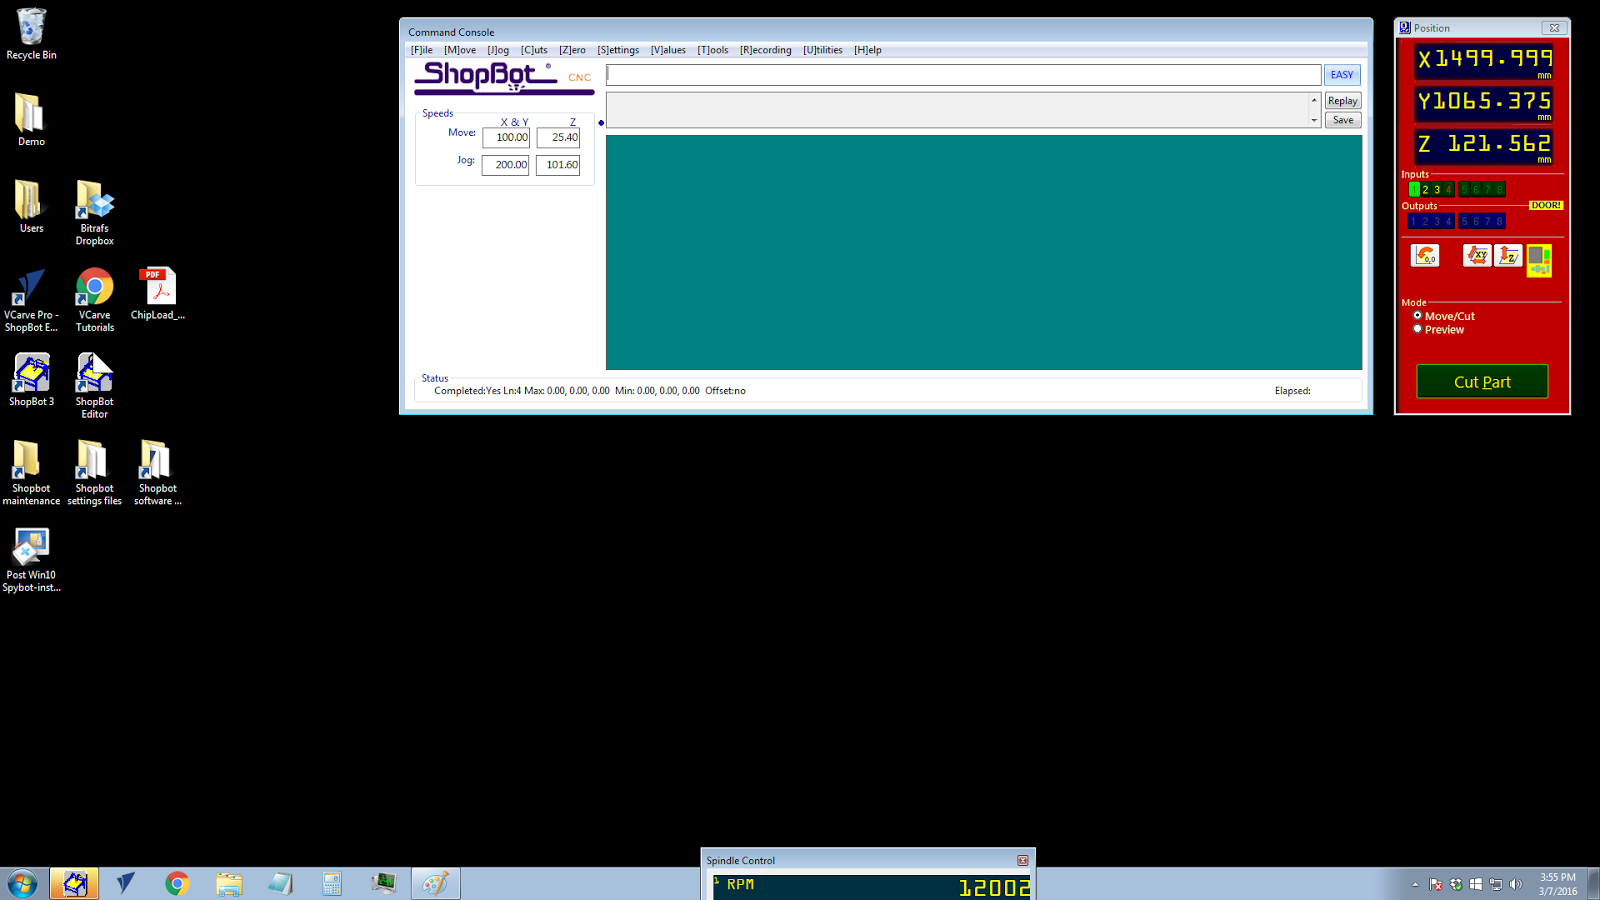Toggle Output 6 switch in Position window
The width and height of the screenshot is (1600, 900).
[x=1476, y=222]
